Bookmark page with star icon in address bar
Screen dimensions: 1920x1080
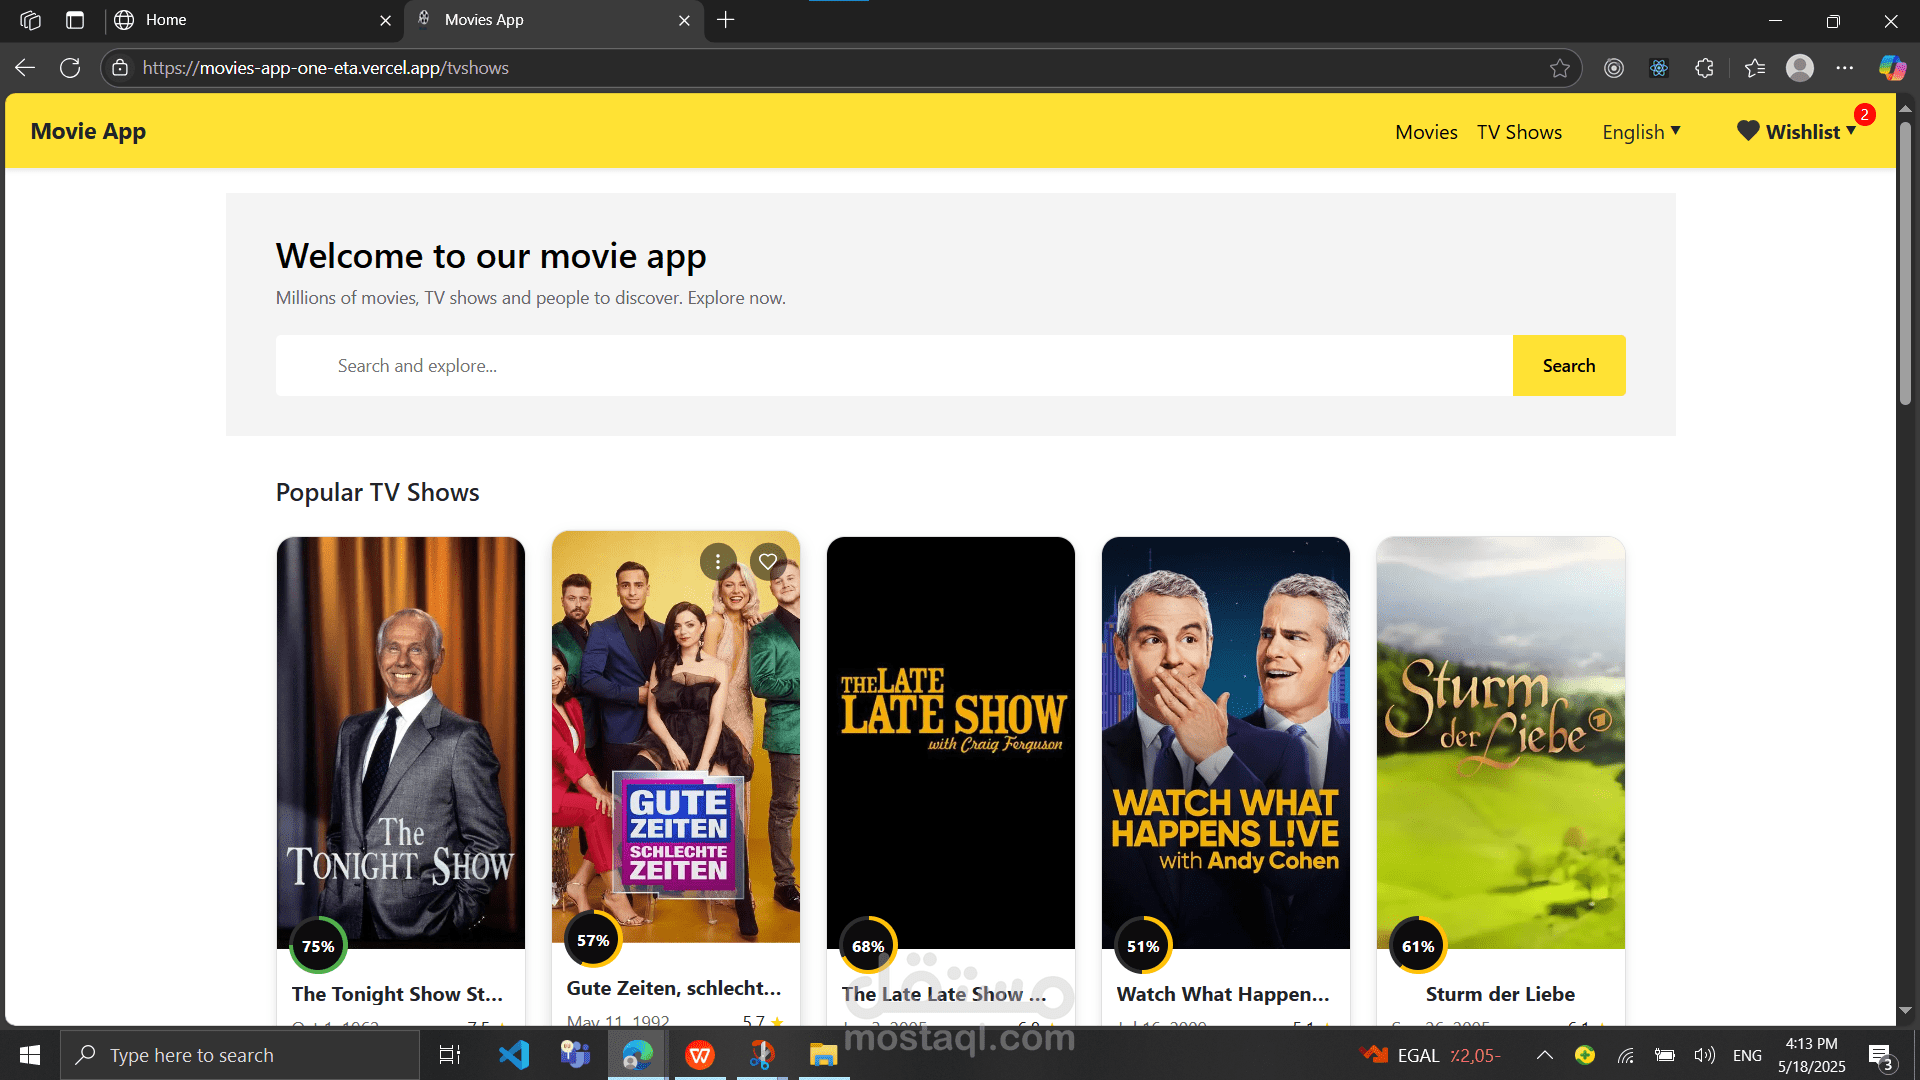pos(1559,68)
